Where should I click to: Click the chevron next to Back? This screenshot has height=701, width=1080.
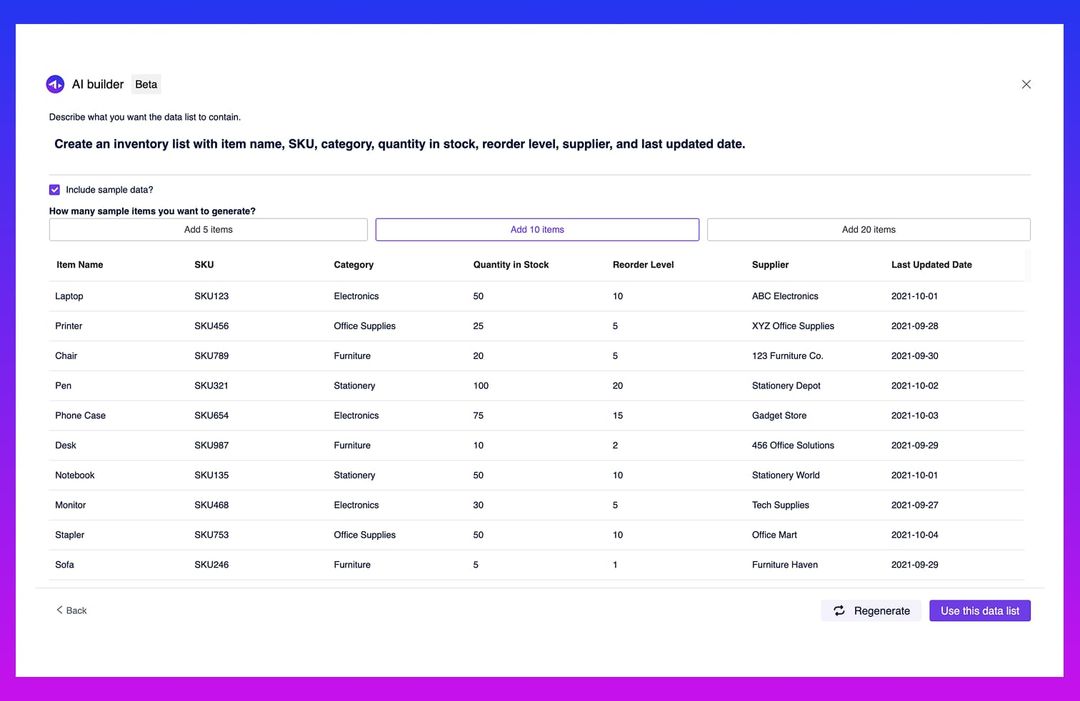point(58,609)
